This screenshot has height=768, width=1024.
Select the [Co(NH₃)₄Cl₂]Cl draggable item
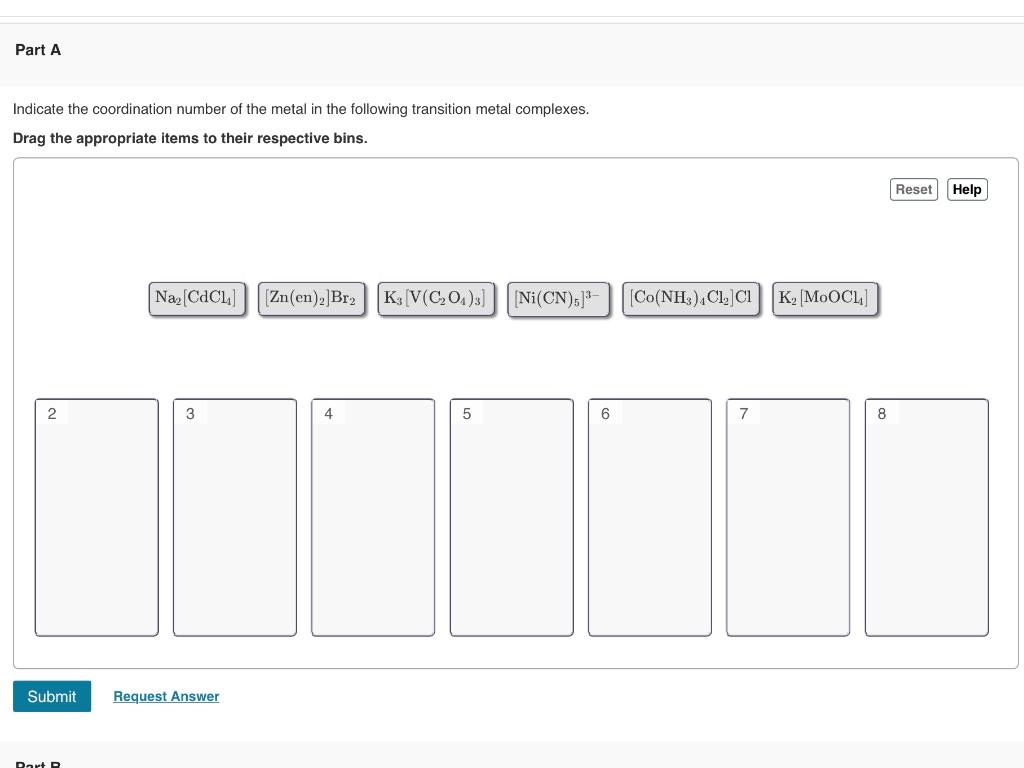click(x=691, y=297)
